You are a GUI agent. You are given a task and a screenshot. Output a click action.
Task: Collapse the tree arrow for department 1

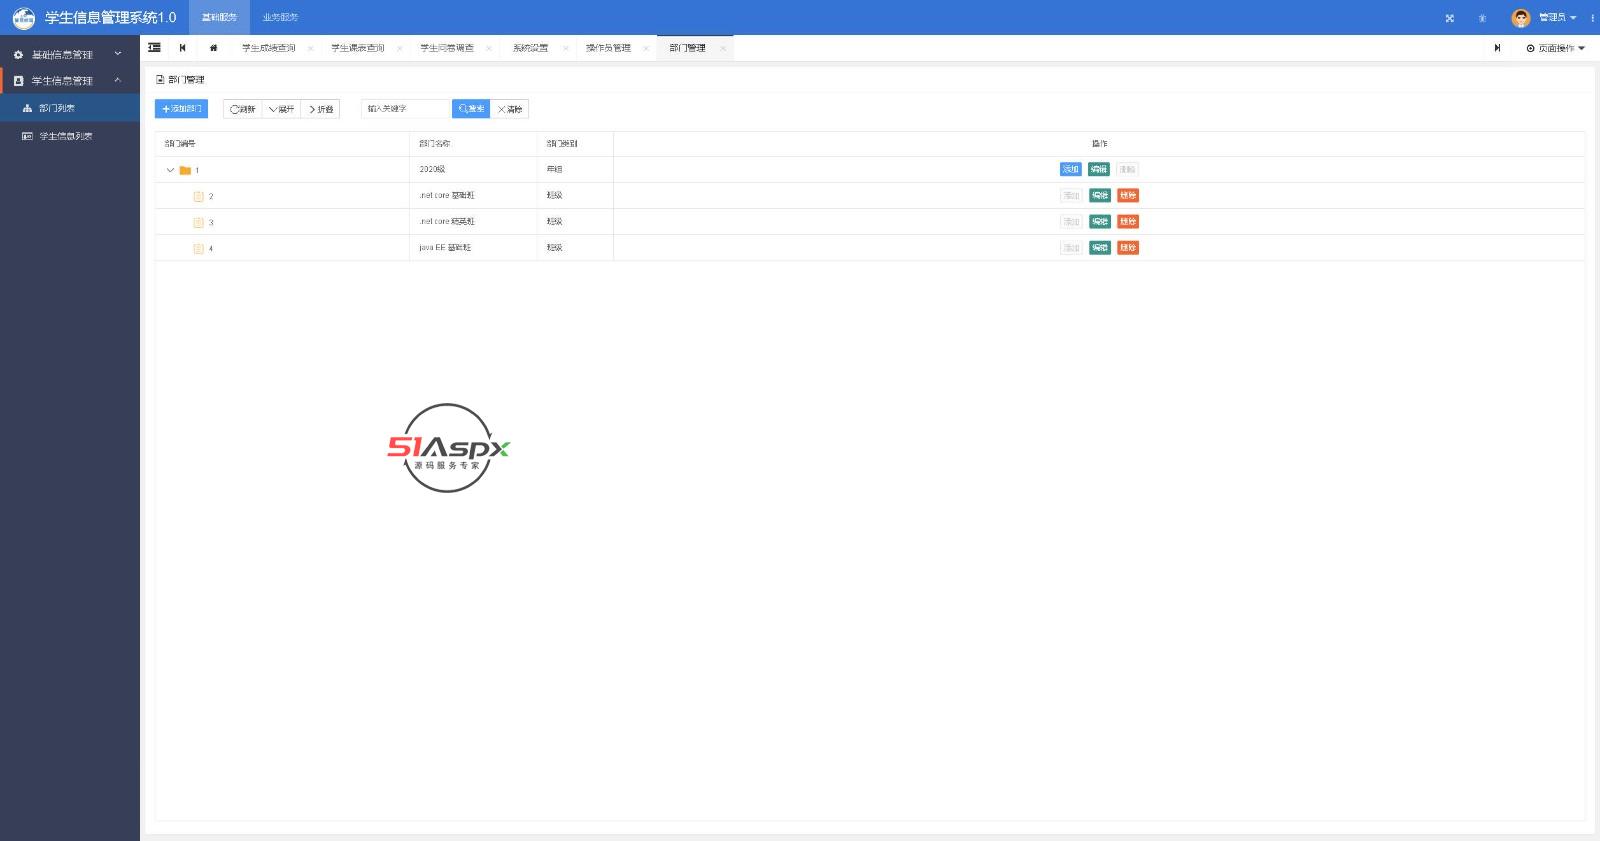(x=170, y=170)
